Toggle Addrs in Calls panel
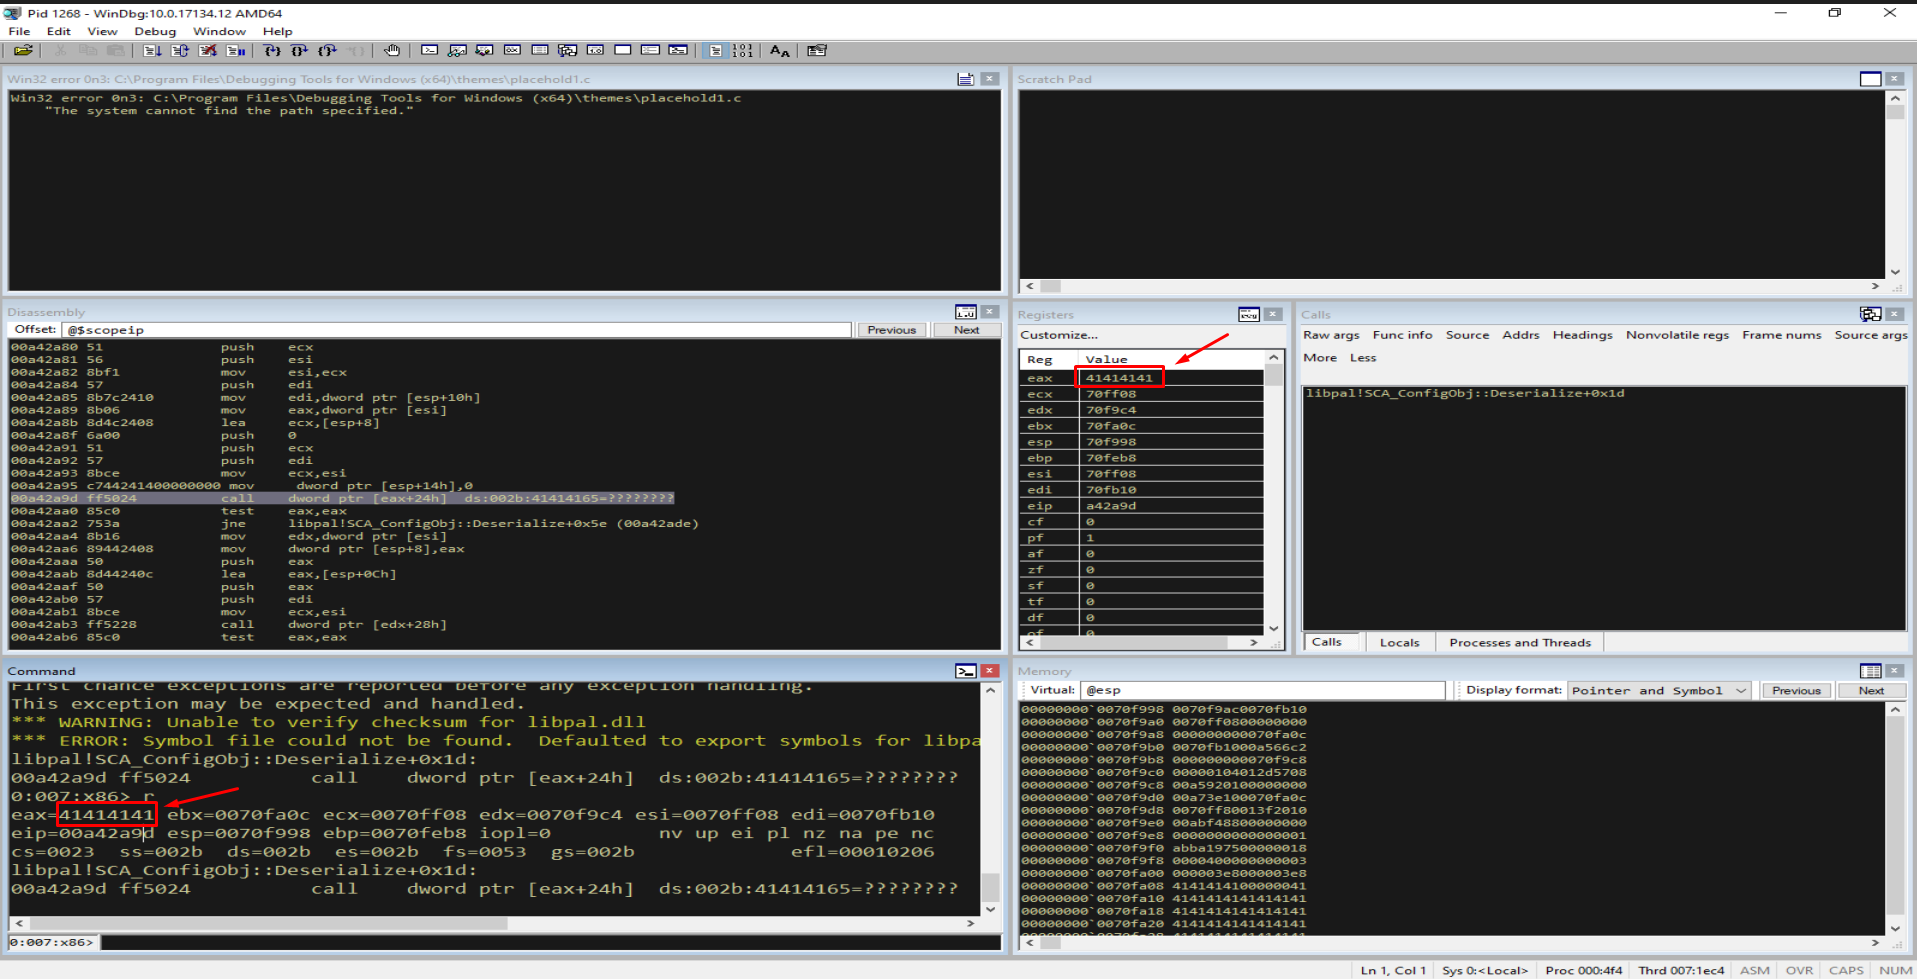This screenshot has width=1917, height=979. point(1520,335)
